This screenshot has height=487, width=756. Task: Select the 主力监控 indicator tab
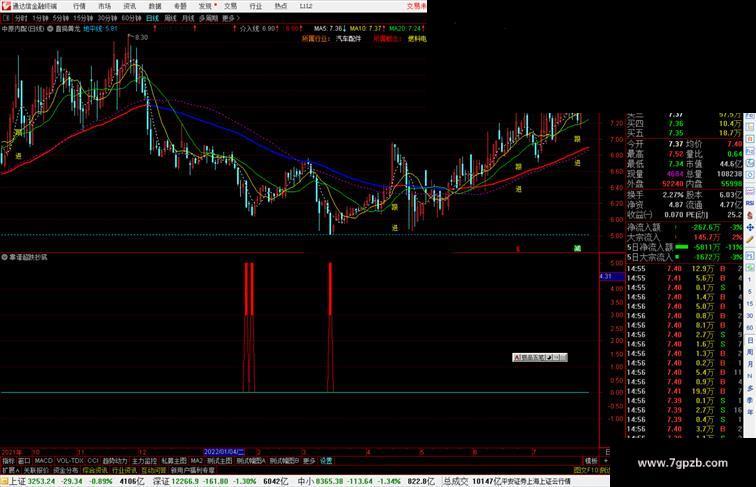pos(144,461)
